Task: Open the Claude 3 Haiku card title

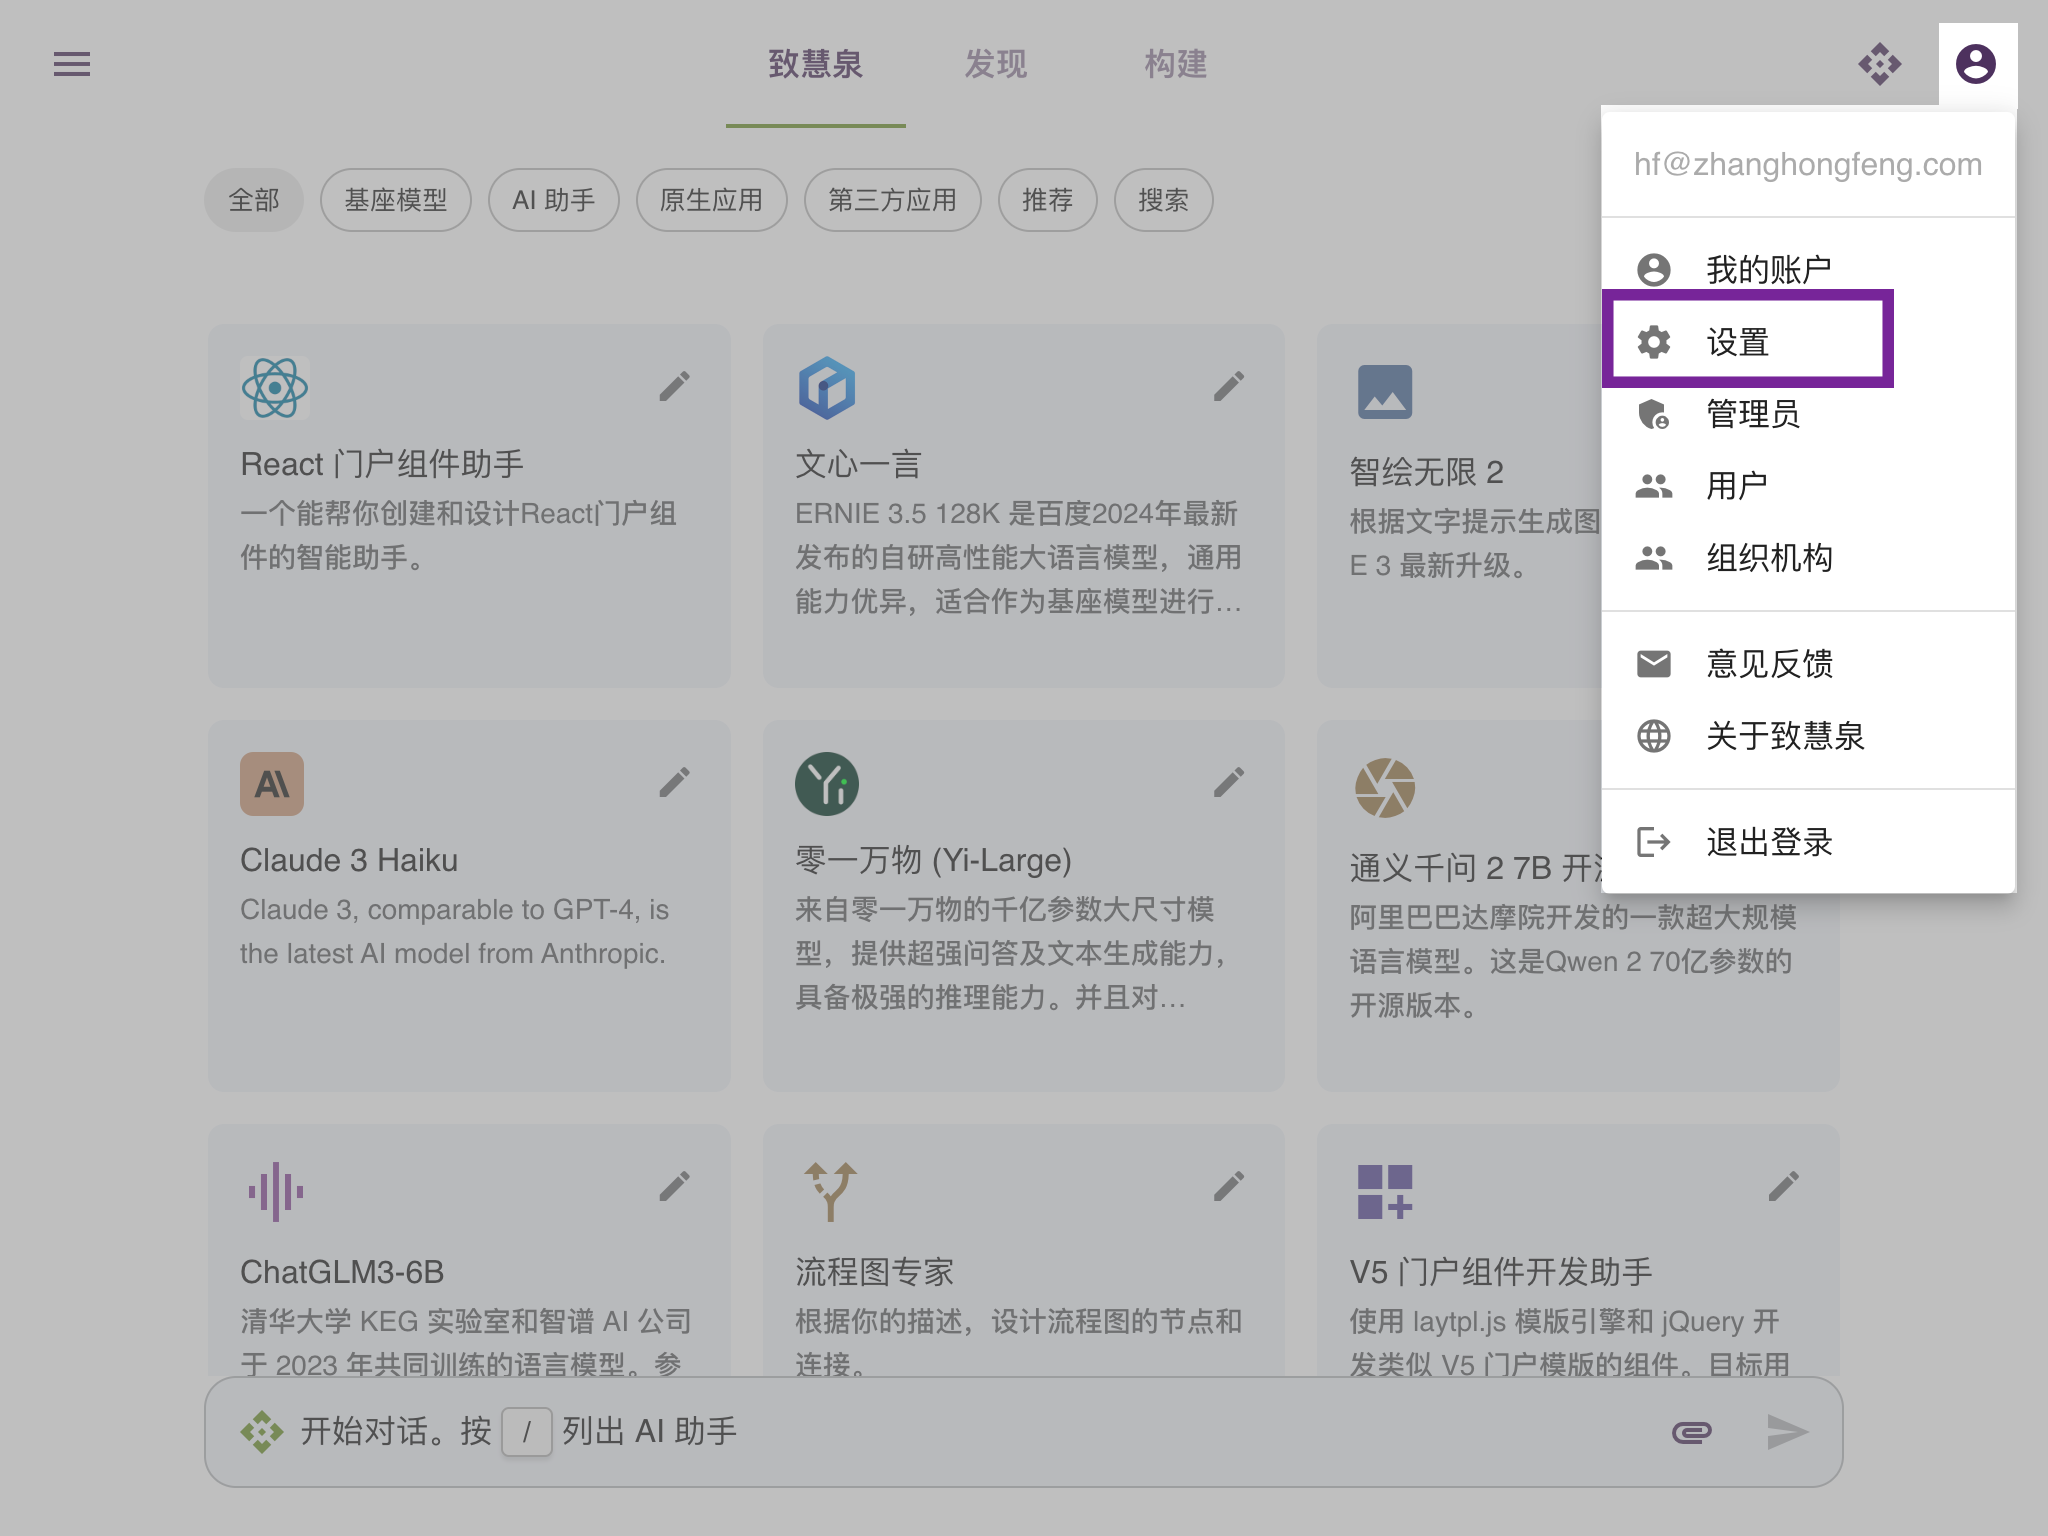Action: [349, 860]
